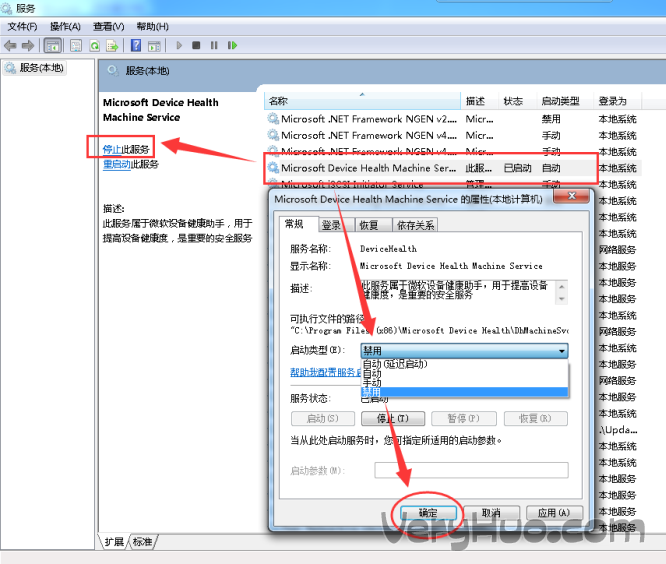
Task: Select the Microsoft iSCSI Initiator Service row
Action: pos(453,184)
